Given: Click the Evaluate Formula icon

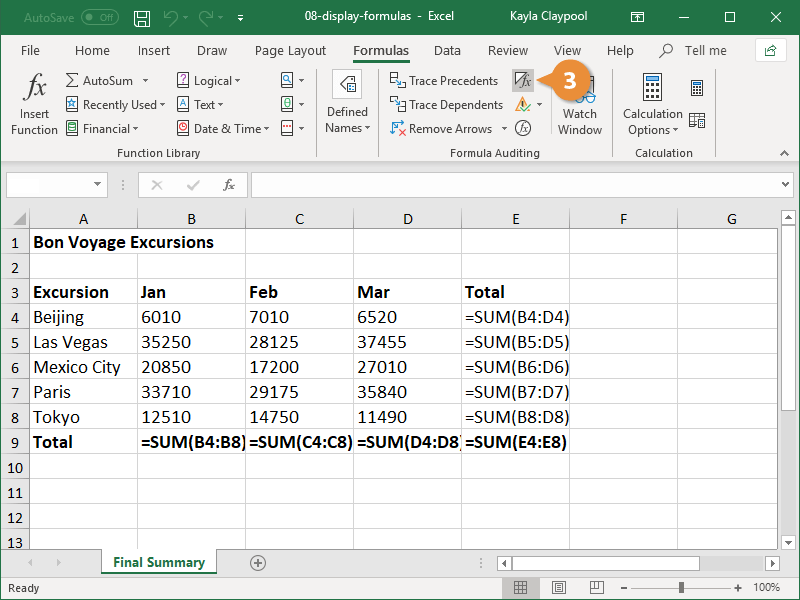Looking at the screenshot, I should pos(522,128).
